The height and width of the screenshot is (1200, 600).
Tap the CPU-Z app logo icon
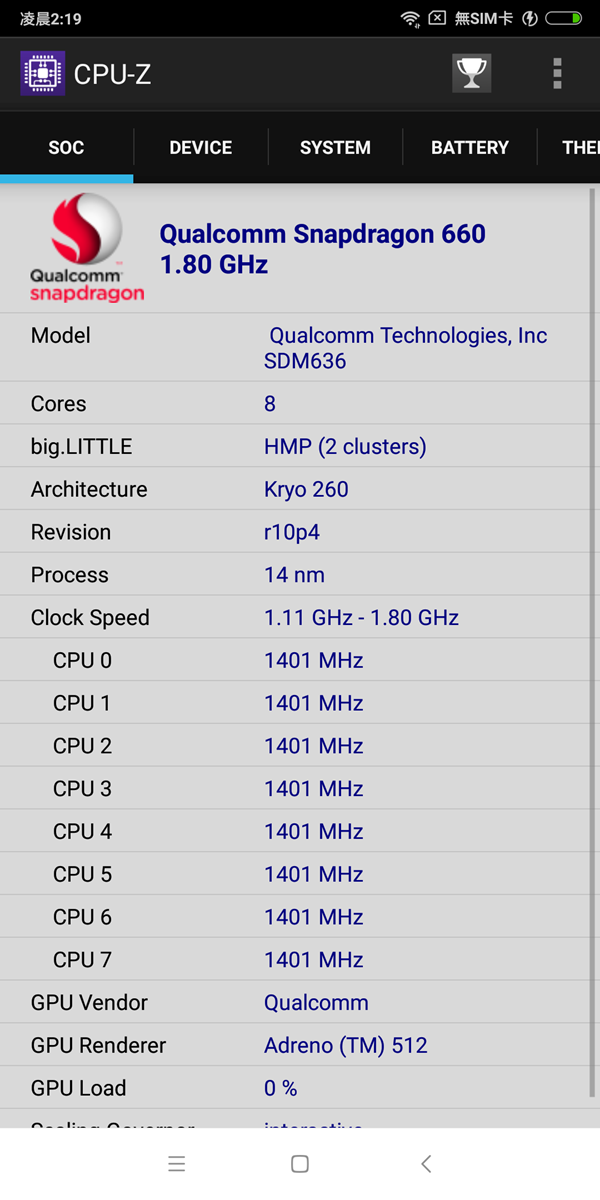tap(43, 73)
